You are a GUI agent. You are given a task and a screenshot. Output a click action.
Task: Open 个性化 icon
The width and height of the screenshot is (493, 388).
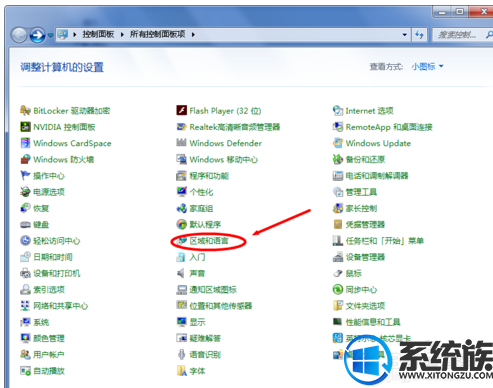[181, 192]
